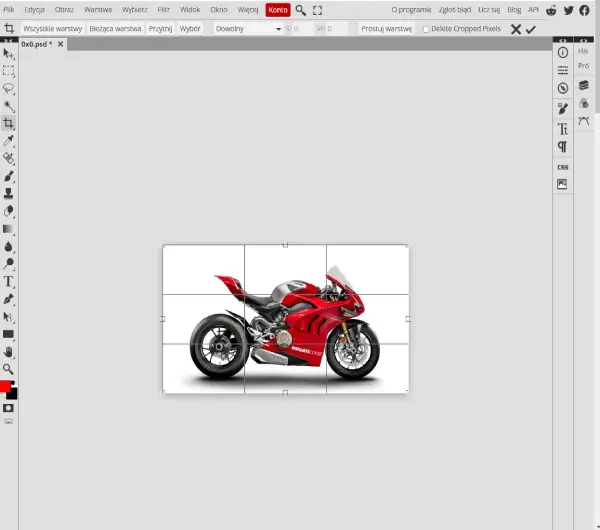The image size is (600, 530).
Task: Click the Konto button
Action: coord(278,10)
